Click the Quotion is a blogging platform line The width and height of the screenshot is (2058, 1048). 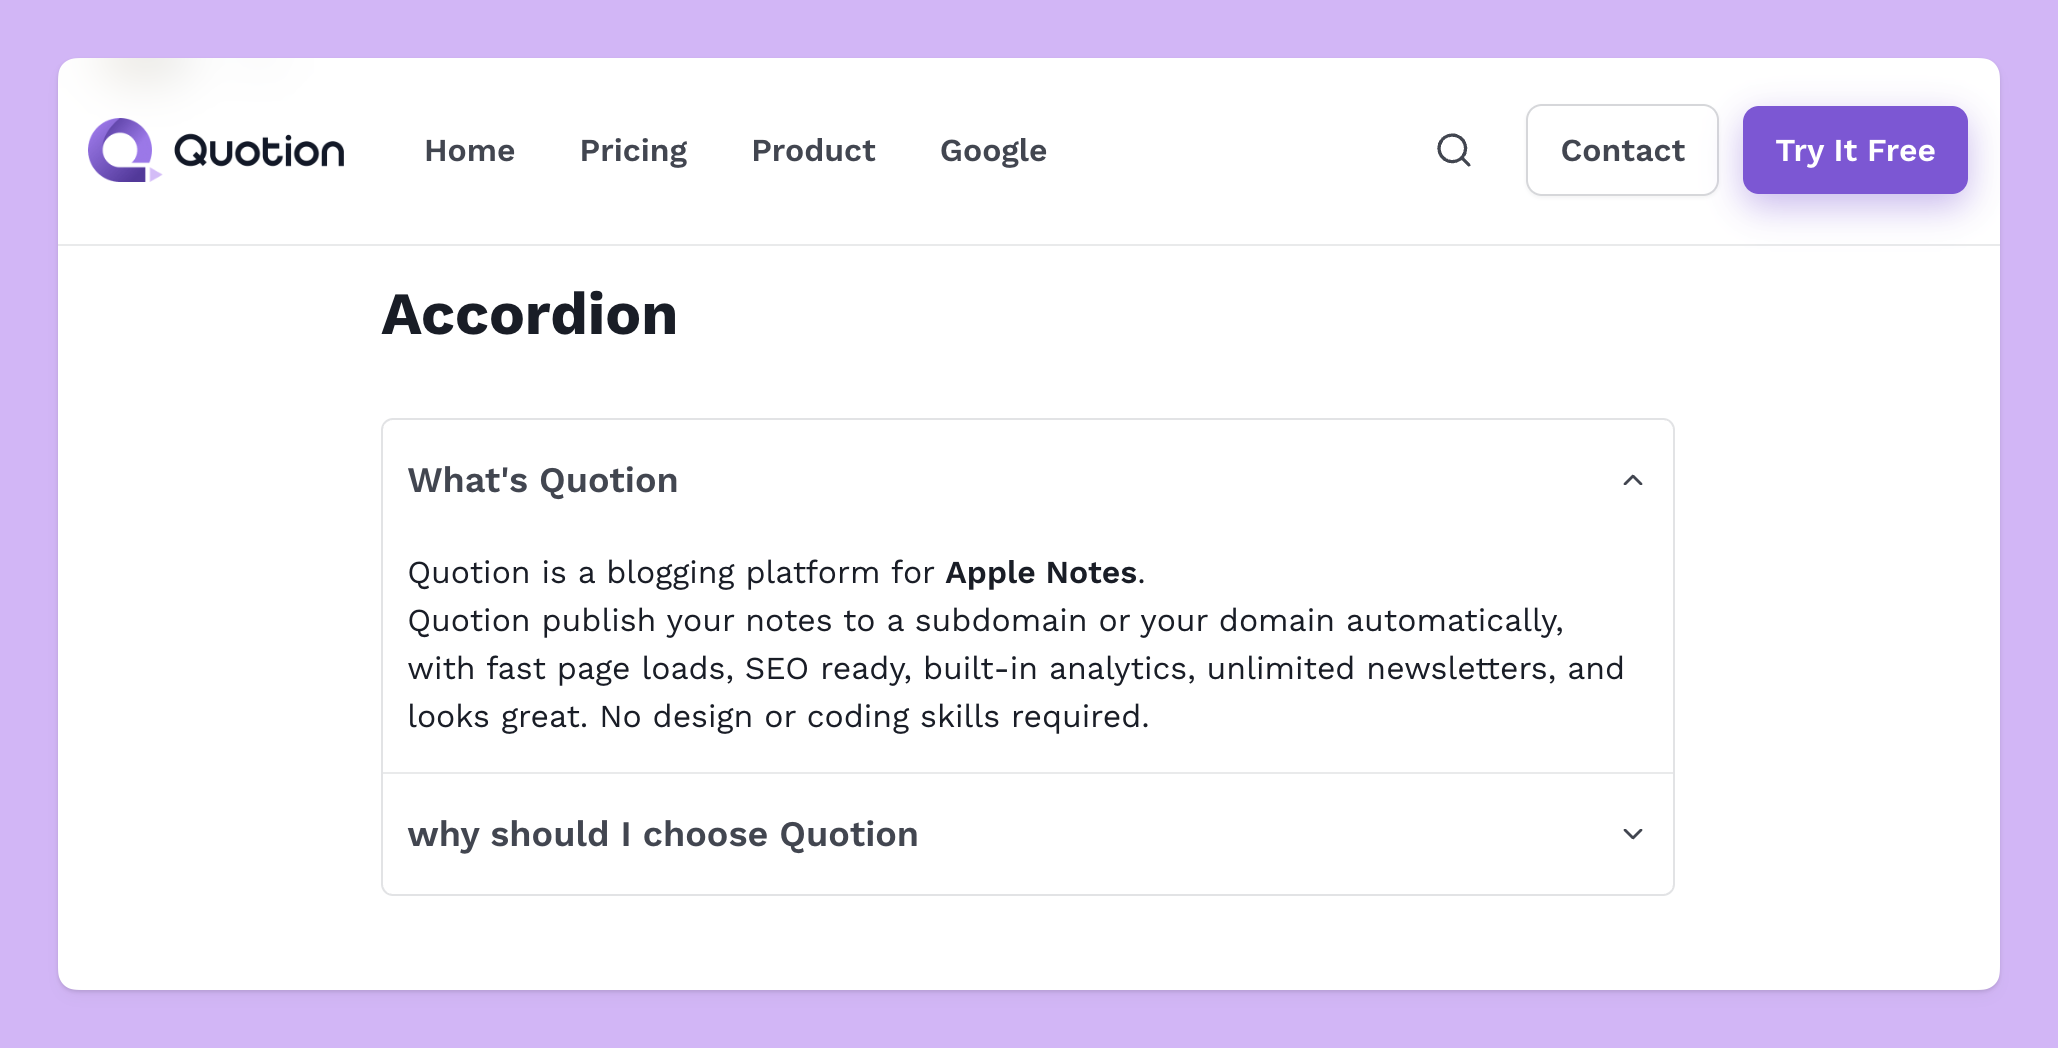pyautogui.click(x=777, y=572)
